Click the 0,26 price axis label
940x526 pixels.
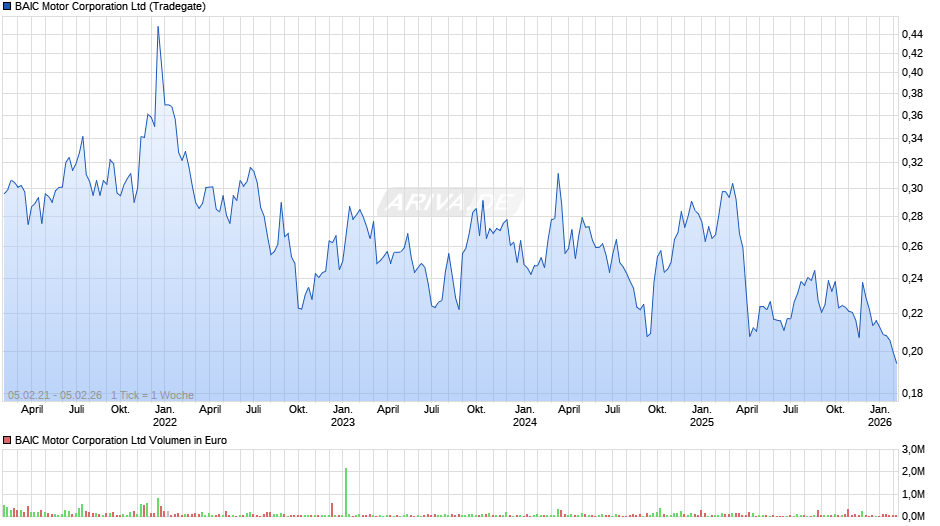point(912,246)
